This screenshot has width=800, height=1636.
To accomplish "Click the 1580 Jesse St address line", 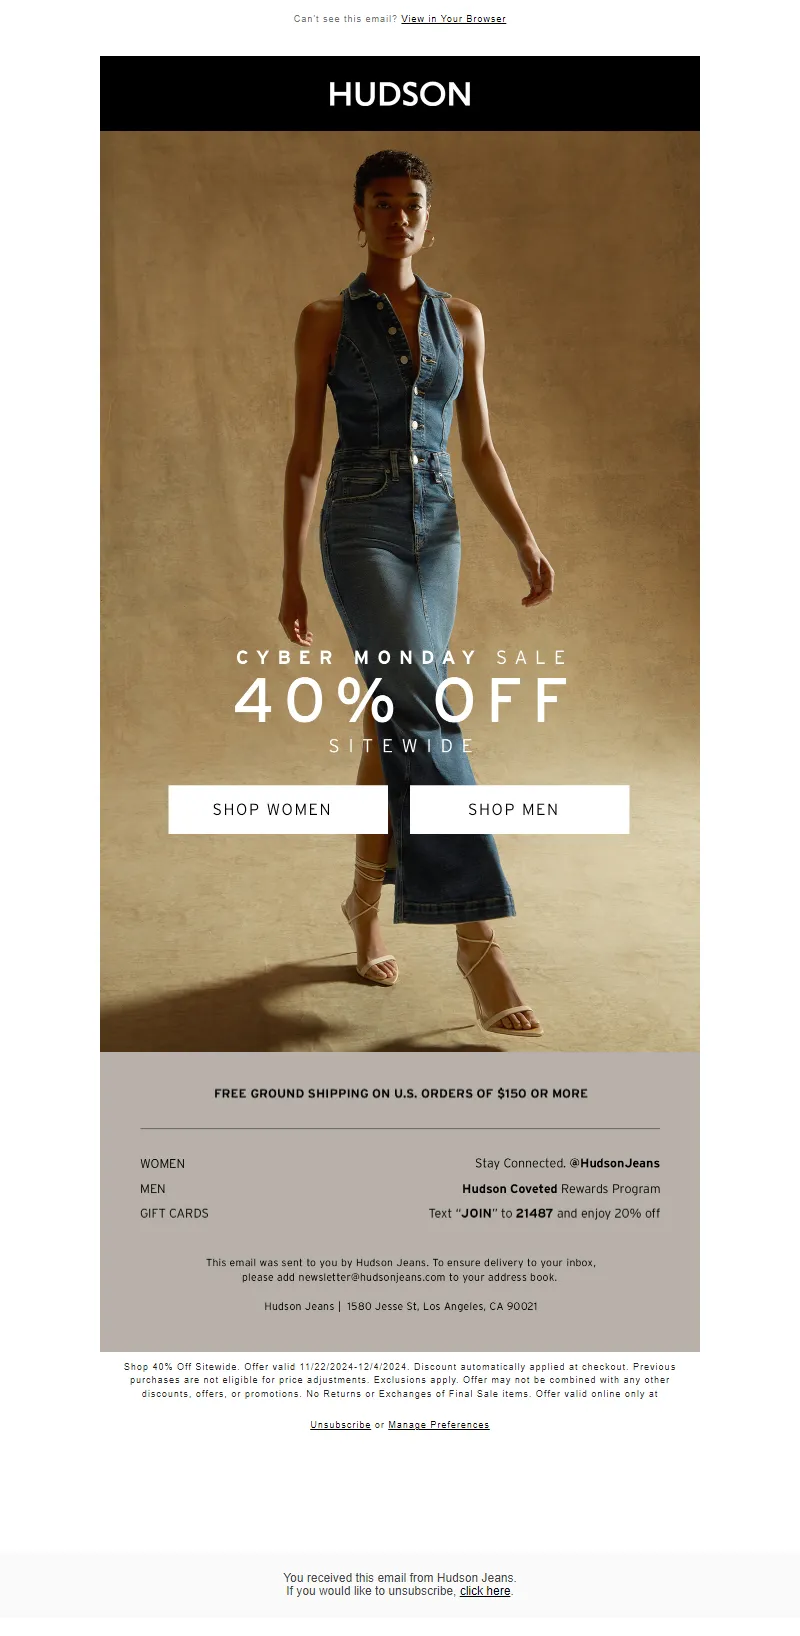I will (442, 1306).
